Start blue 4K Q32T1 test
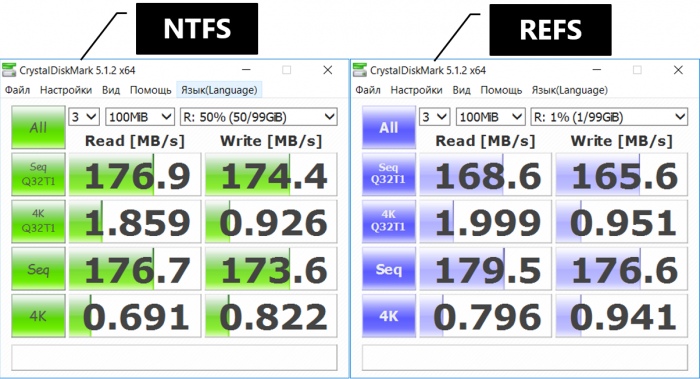 click(x=389, y=221)
